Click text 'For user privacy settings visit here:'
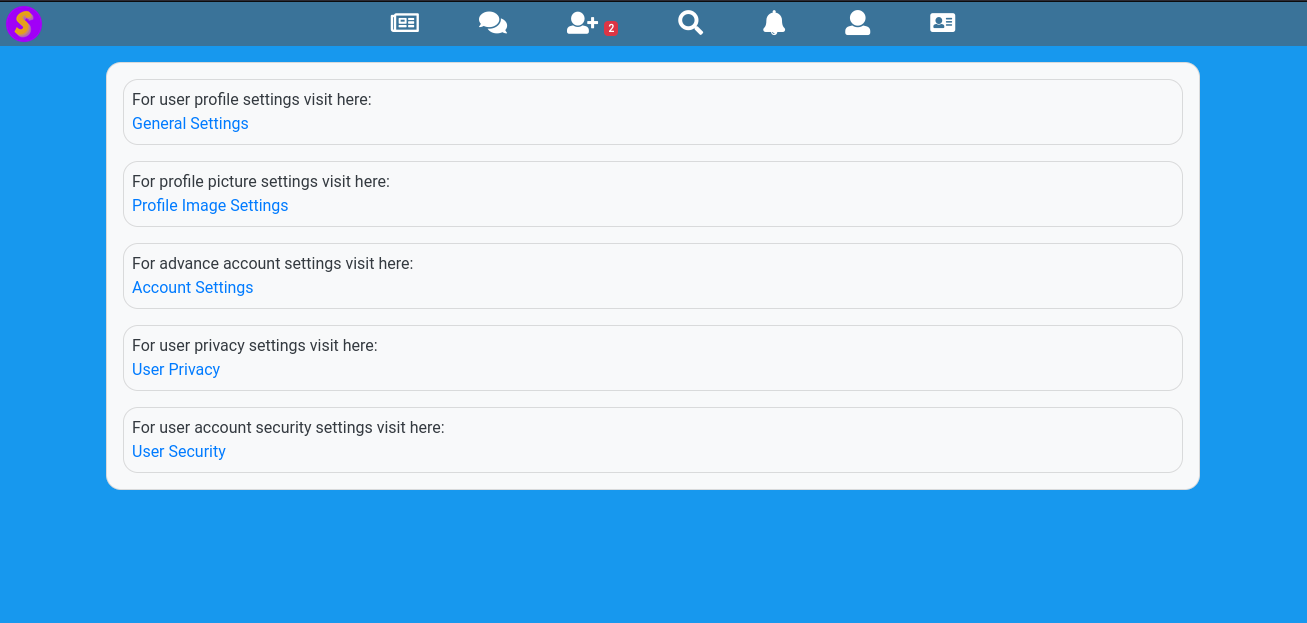This screenshot has width=1307, height=623. coord(255,346)
